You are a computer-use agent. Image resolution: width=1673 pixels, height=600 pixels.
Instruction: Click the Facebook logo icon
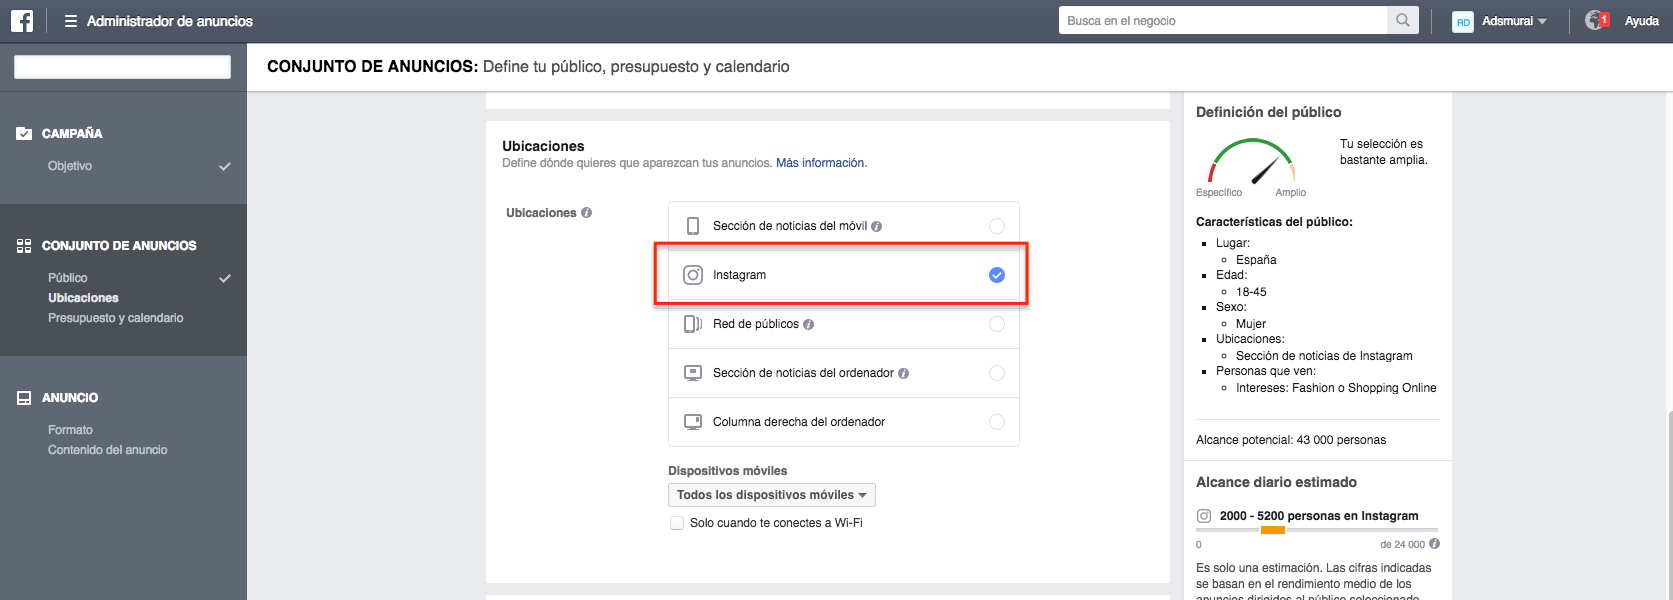[x=21, y=21]
